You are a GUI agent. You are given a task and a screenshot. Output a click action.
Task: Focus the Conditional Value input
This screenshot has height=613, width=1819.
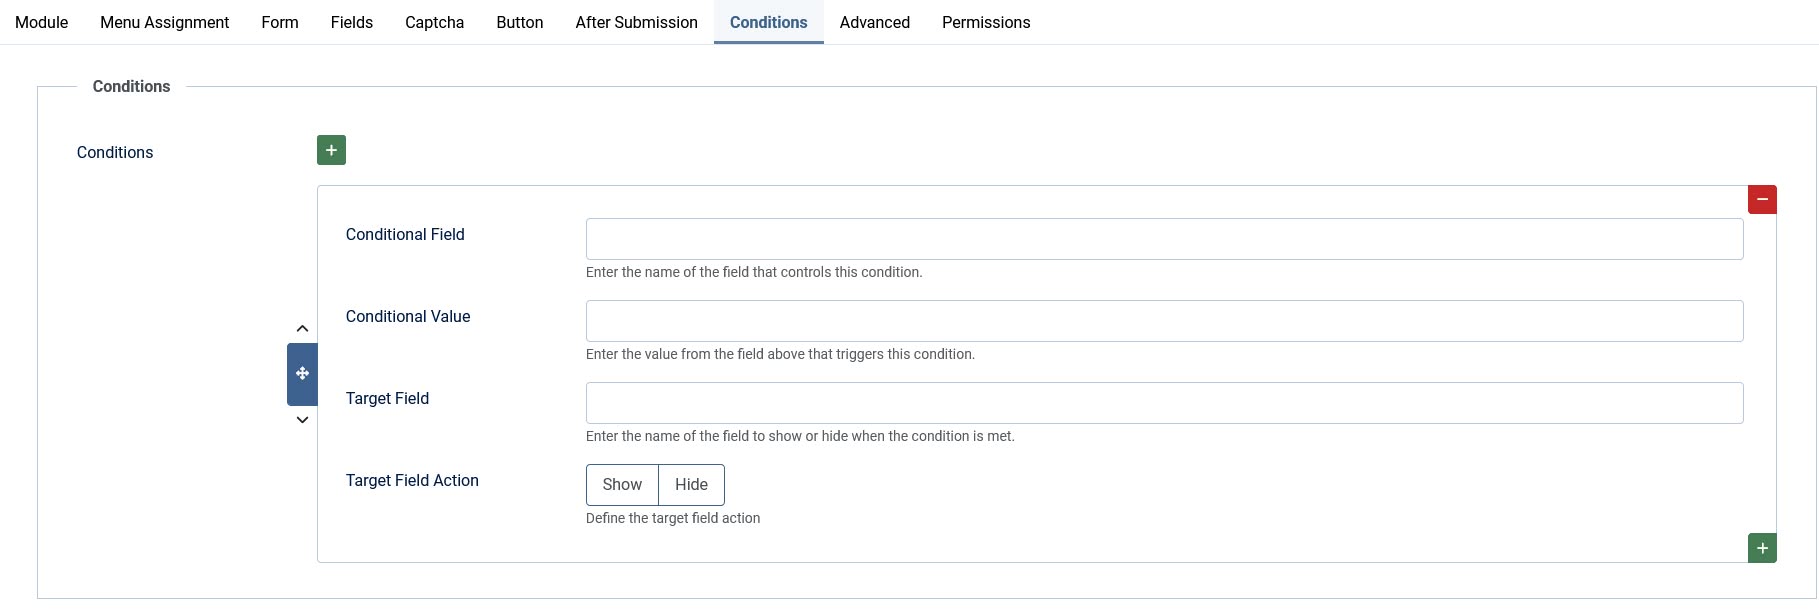click(1164, 321)
